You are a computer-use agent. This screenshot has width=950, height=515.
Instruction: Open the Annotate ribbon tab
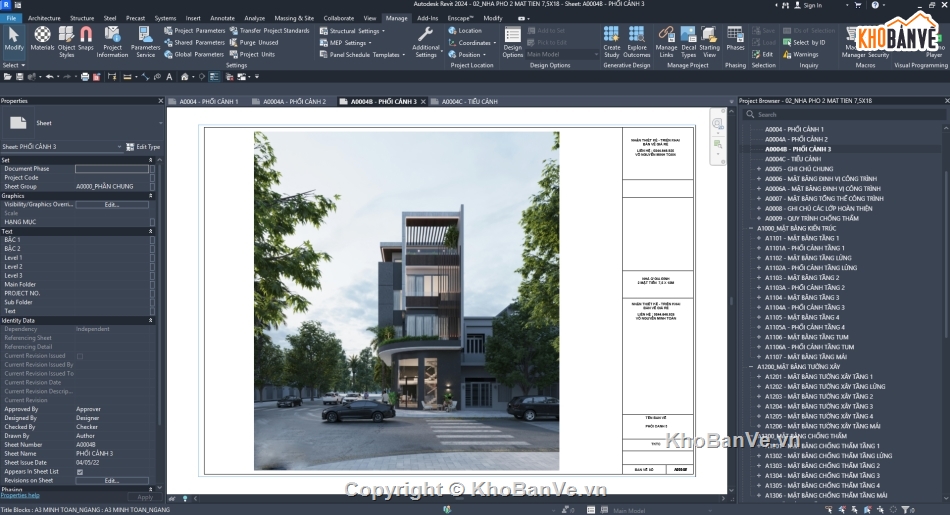pos(222,18)
